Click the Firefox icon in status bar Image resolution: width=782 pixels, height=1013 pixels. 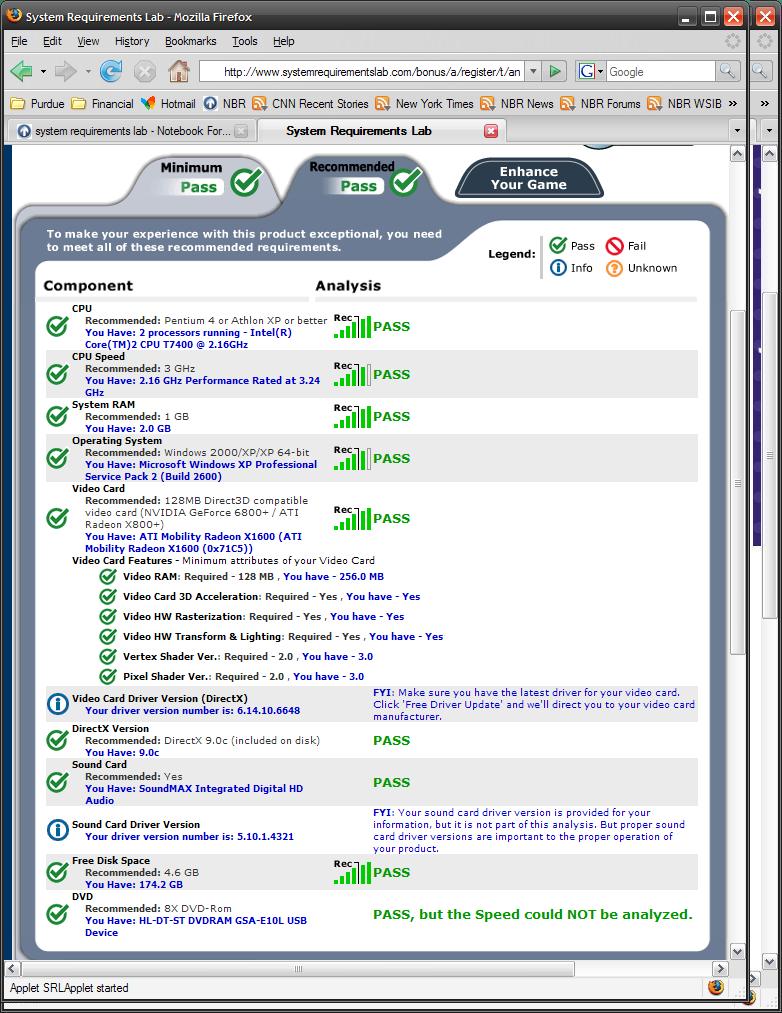coord(715,987)
